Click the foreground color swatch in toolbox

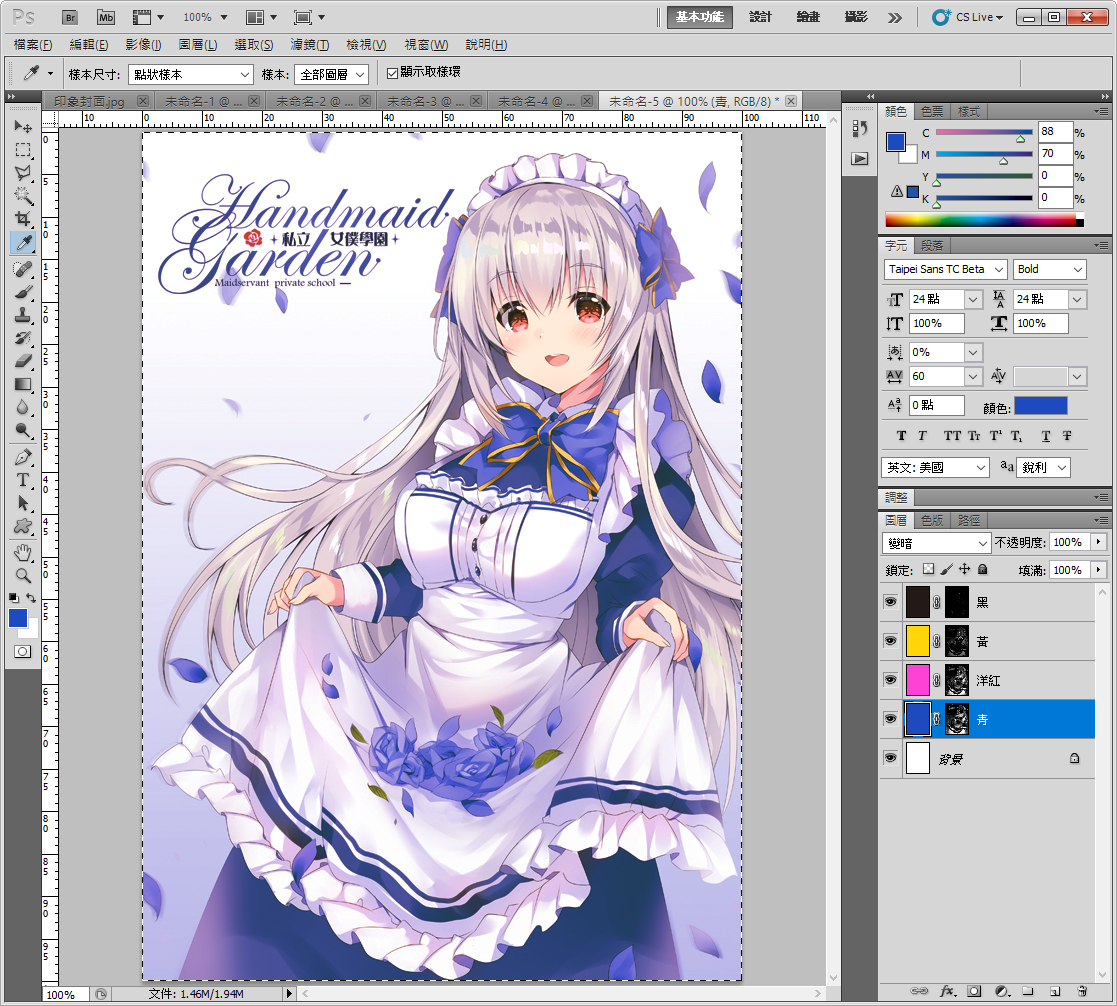click(18, 617)
